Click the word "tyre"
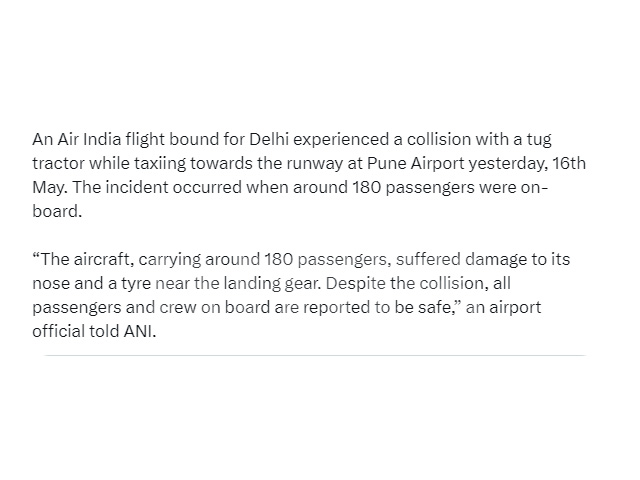640x480 pixels. (136, 285)
